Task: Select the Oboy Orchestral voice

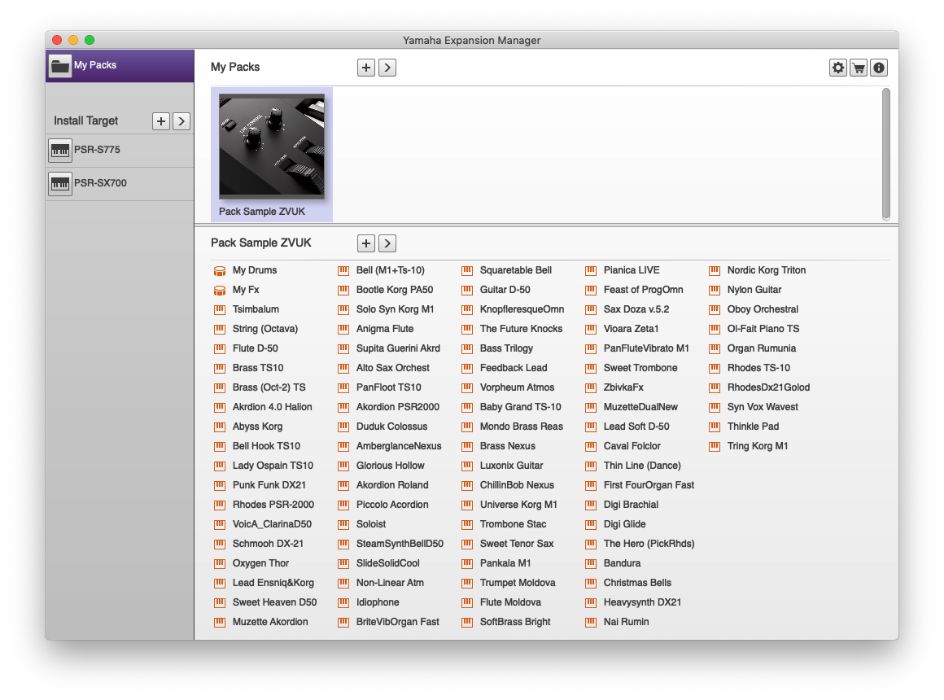Action: tap(763, 309)
